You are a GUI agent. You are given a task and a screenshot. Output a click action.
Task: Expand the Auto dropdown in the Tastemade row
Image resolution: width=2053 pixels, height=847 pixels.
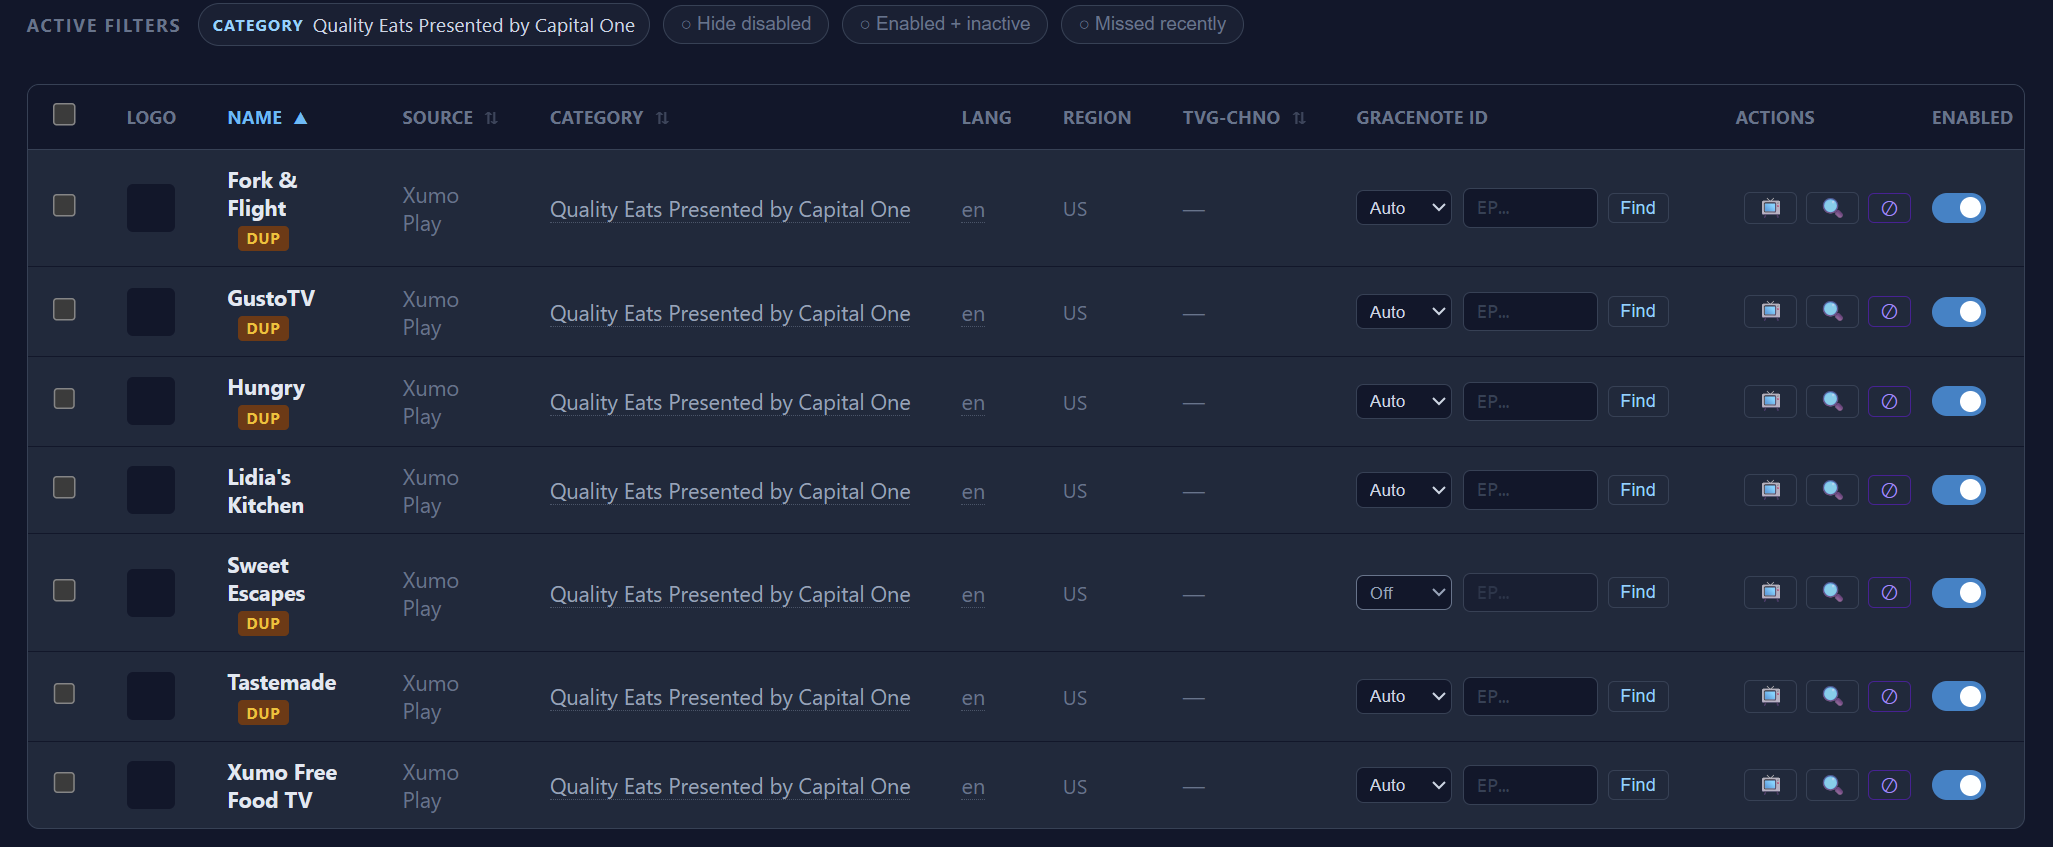[x=1403, y=696]
